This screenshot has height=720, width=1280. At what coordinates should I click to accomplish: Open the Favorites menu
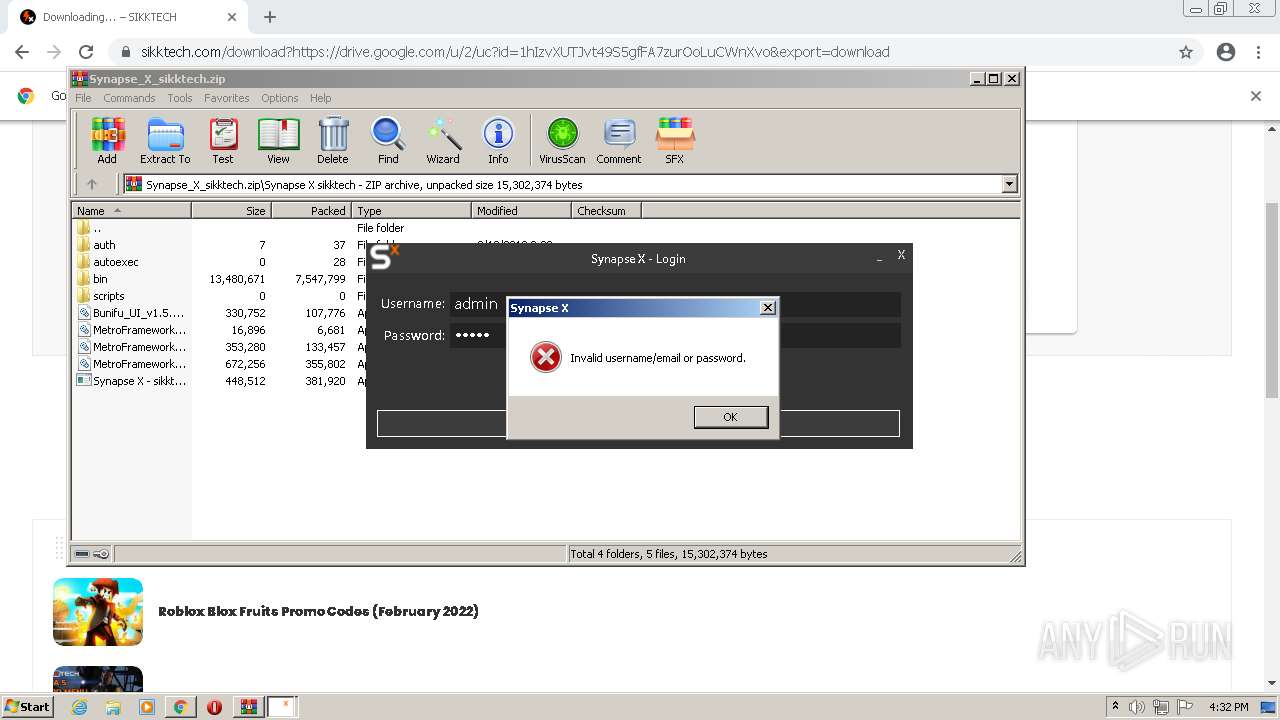point(227,98)
